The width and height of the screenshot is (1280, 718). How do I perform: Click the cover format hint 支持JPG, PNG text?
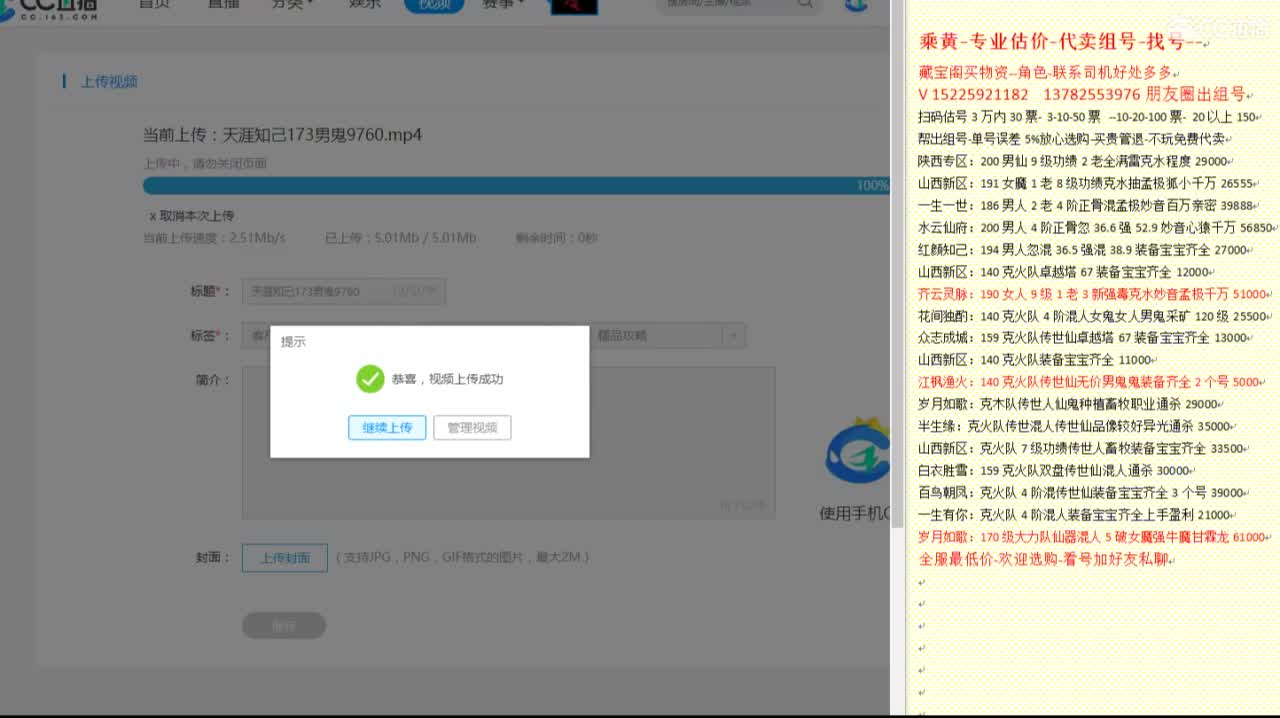pos(462,557)
